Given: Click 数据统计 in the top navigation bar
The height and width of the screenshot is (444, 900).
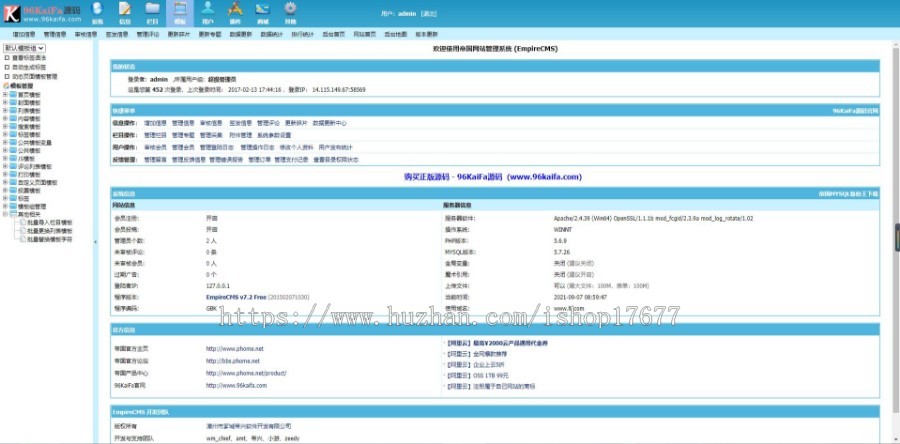Looking at the screenshot, I should pyautogui.click(x=271, y=34).
